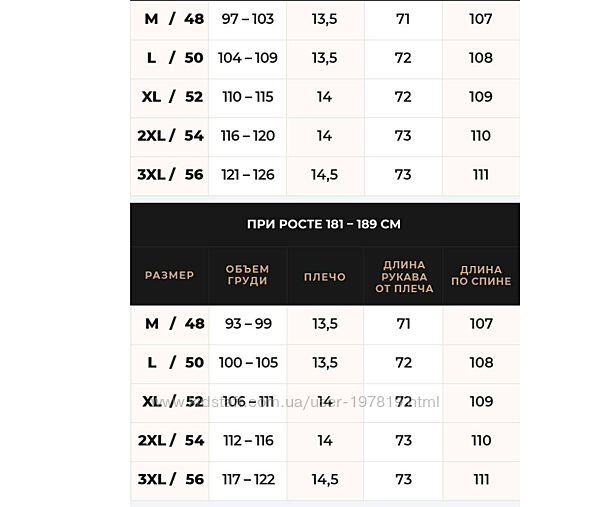Select the 117 – 122 chest value
600x507 pixels.
click(247, 480)
